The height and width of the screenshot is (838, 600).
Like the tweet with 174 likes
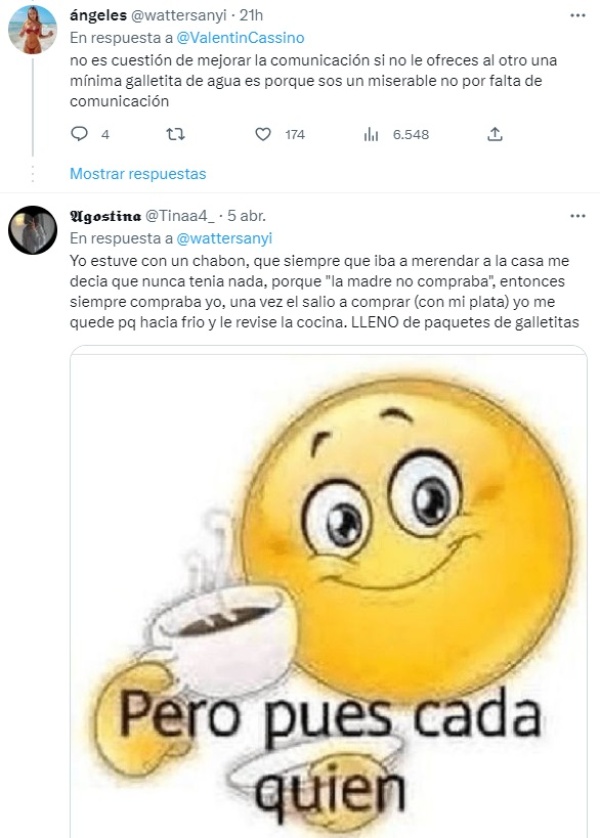pos(262,134)
